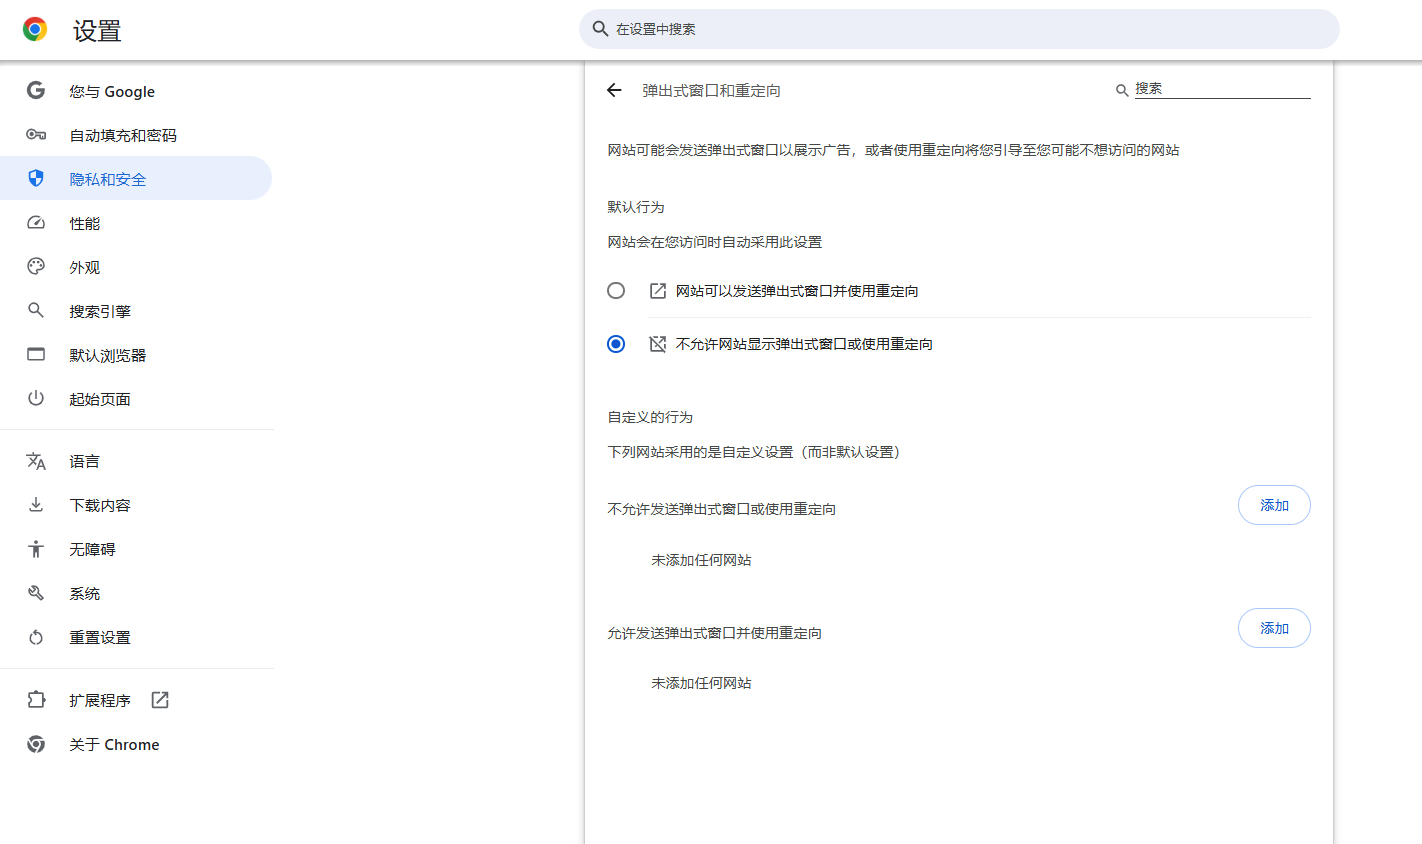Screen dimensions: 1422x844
Task: Click the shield icon for privacy and security
Action: click(x=36, y=178)
